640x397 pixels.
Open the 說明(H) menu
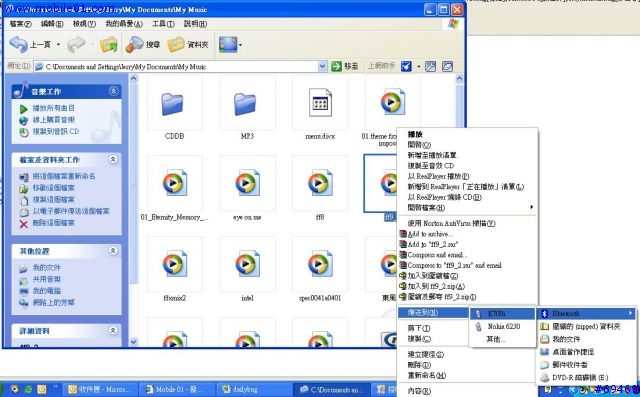195,24
